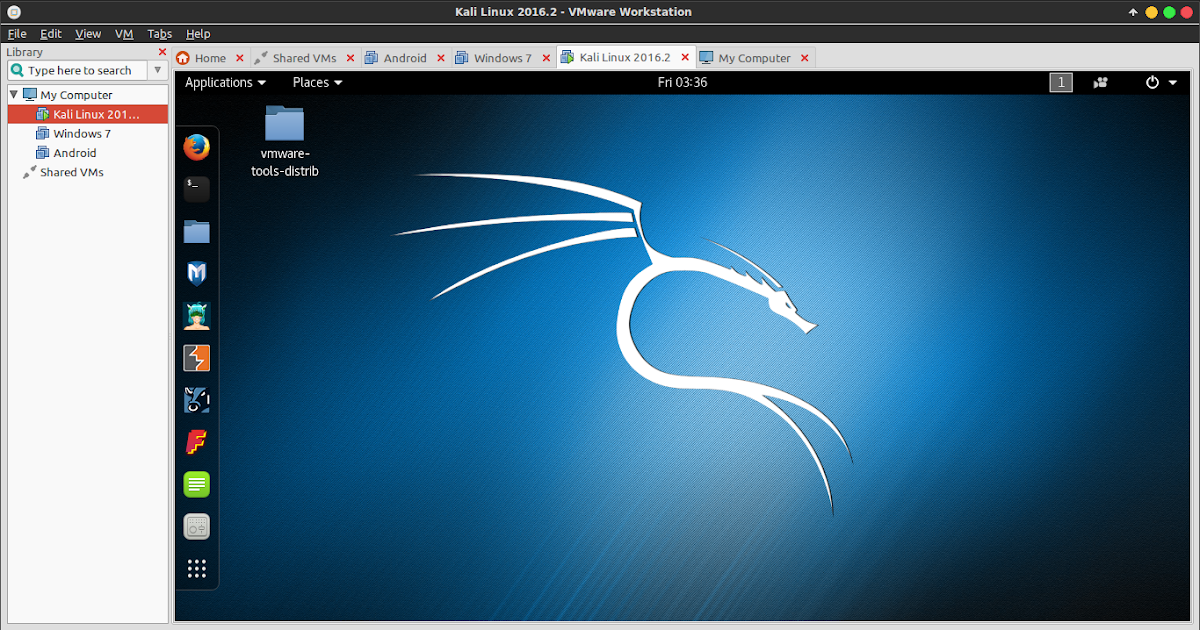
Task: Switch to the Android tab
Action: [405, 58]
